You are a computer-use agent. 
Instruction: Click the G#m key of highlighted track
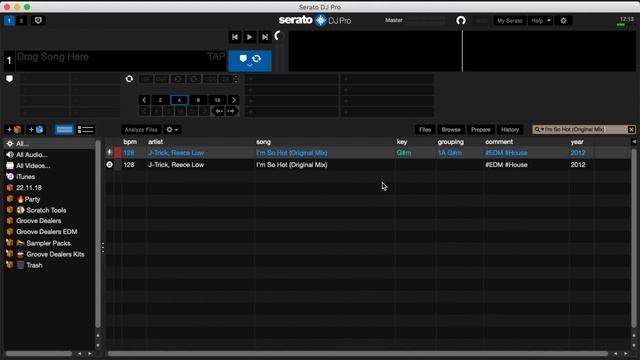(x=404, y=153)
